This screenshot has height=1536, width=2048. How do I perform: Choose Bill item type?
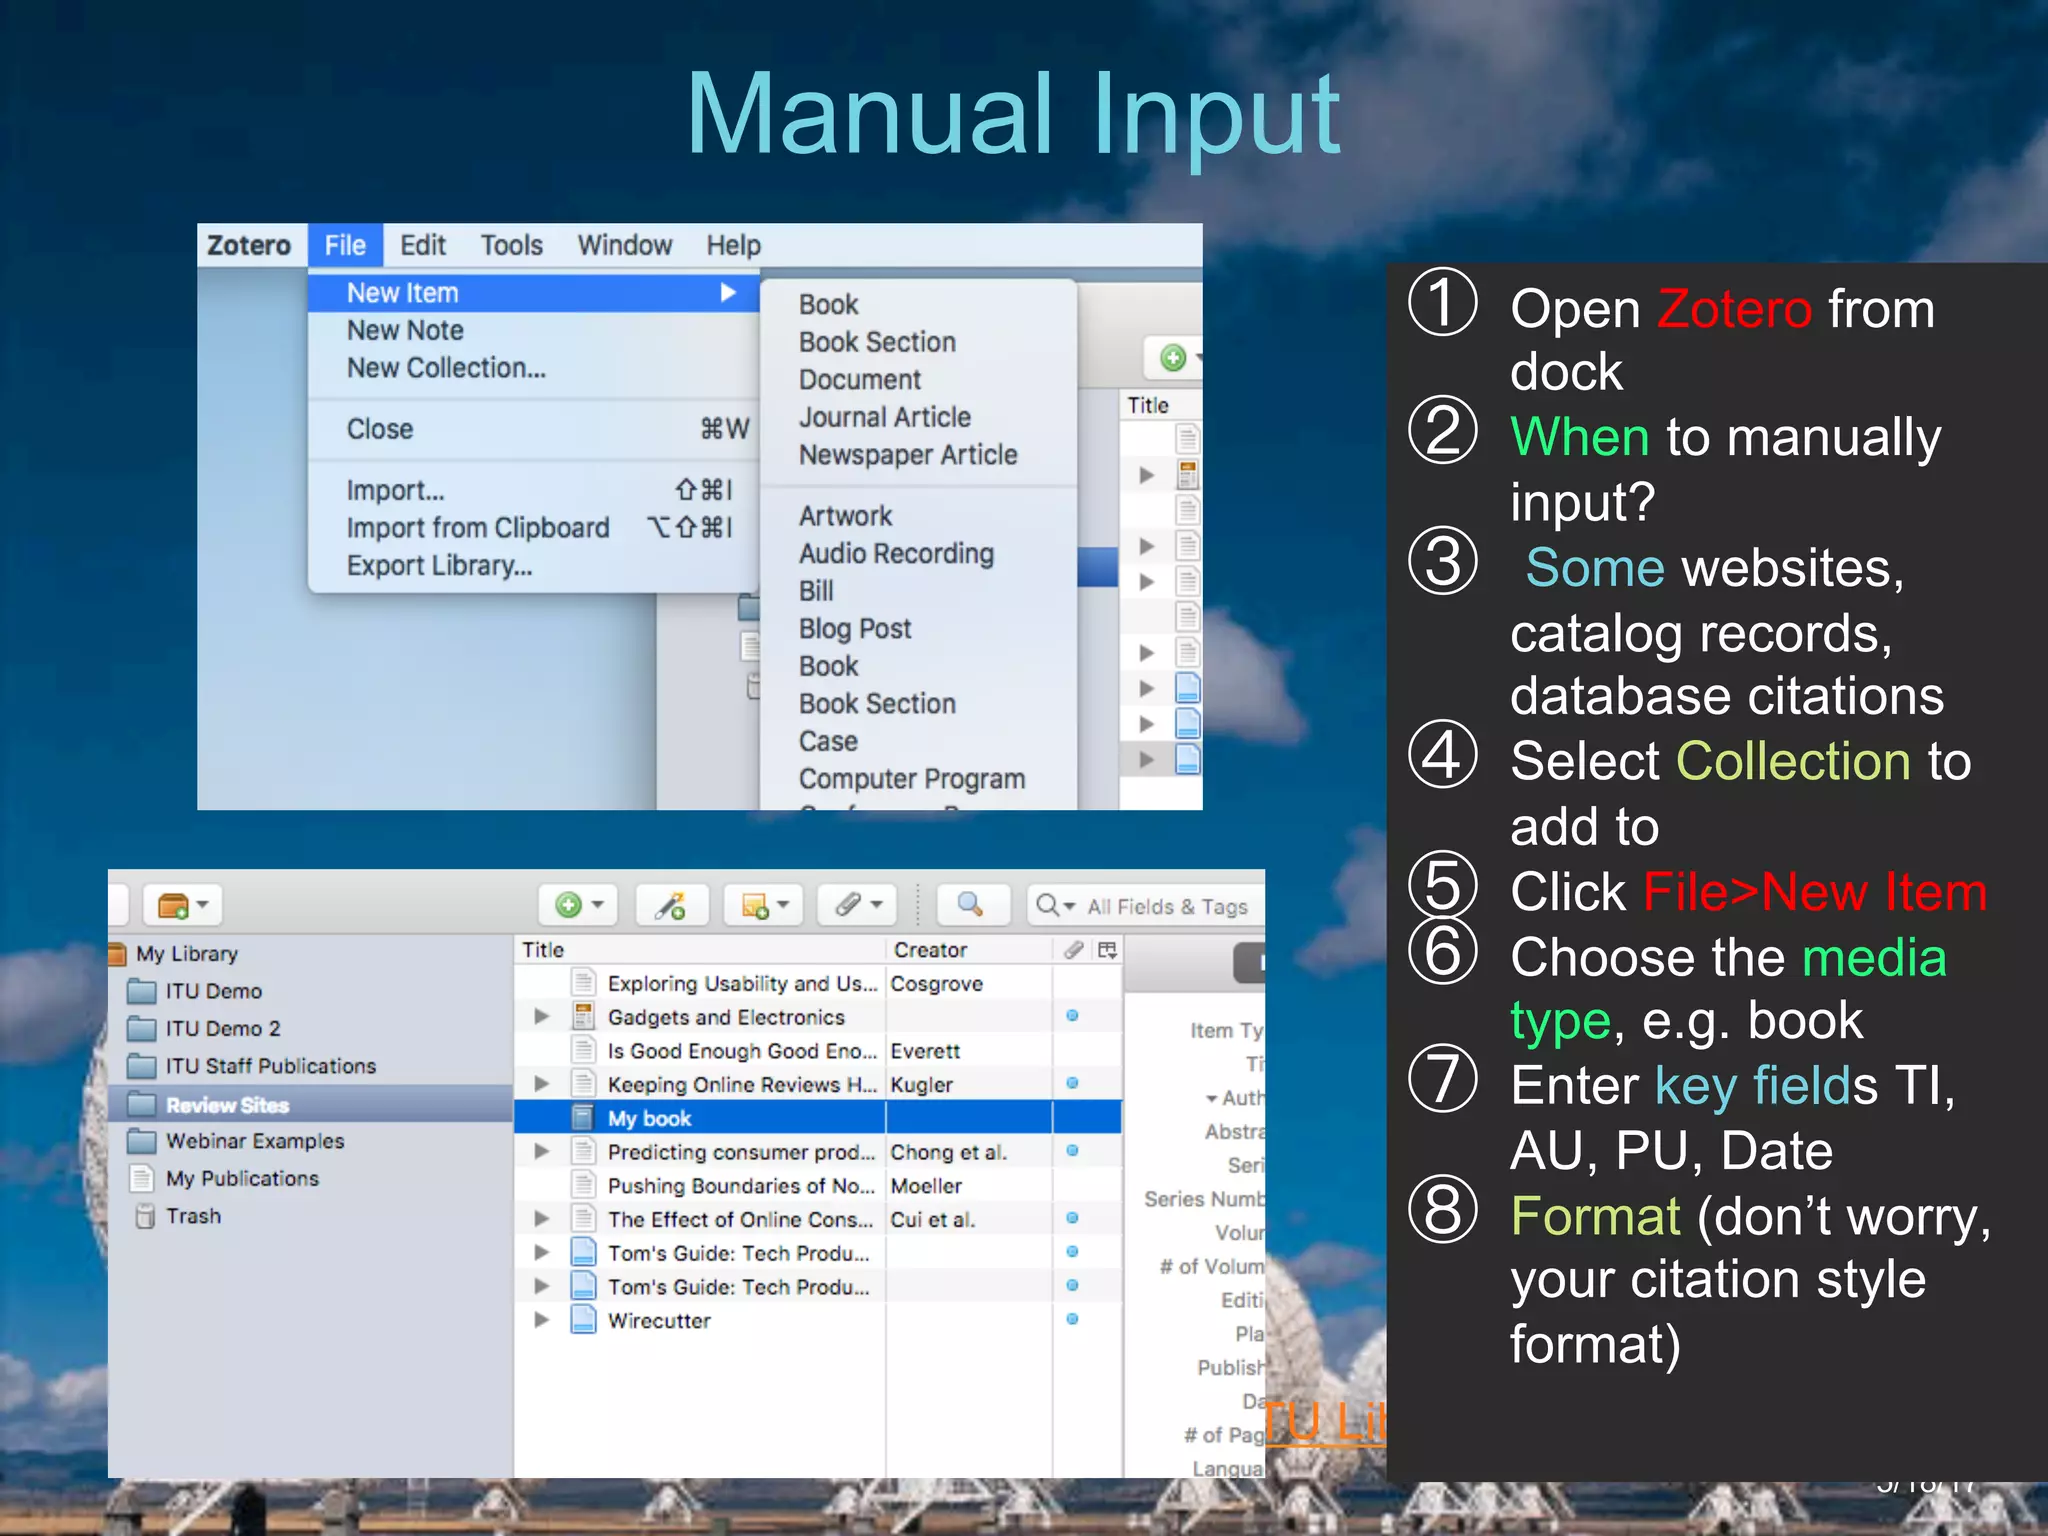pos(816,591)
